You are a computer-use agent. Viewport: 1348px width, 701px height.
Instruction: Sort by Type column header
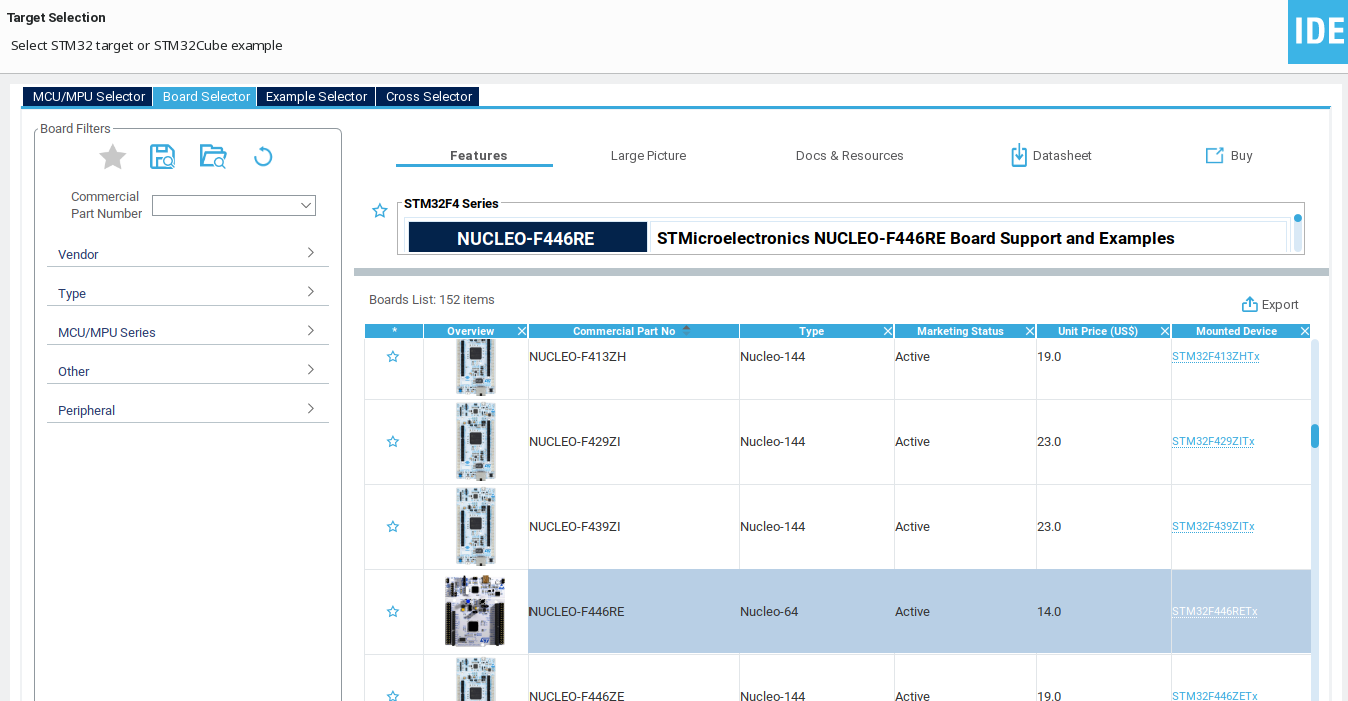811,331
